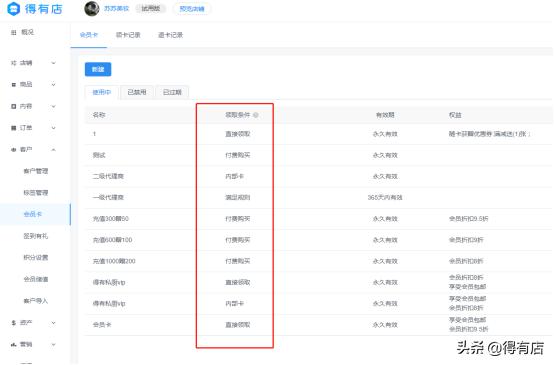Switch to the 退卡记录 tab

[170, 35]
